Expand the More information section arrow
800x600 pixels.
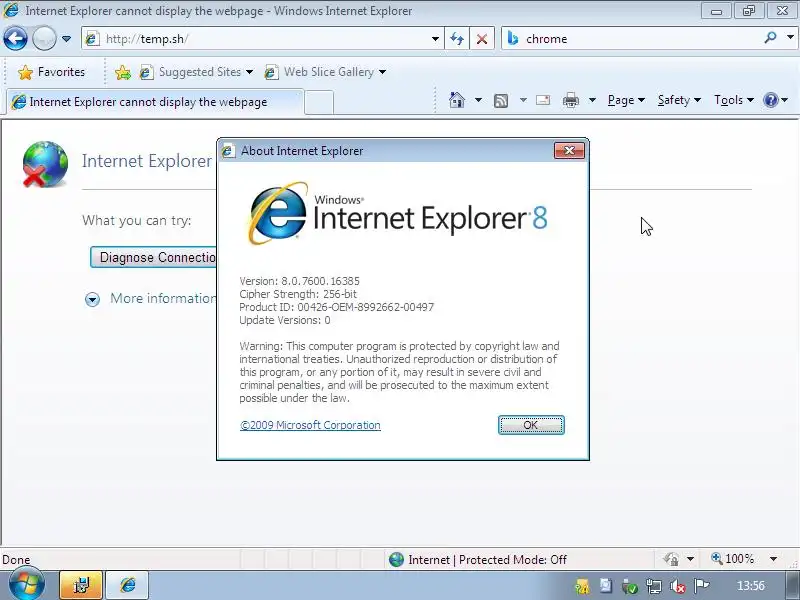(x=92, y=299)
